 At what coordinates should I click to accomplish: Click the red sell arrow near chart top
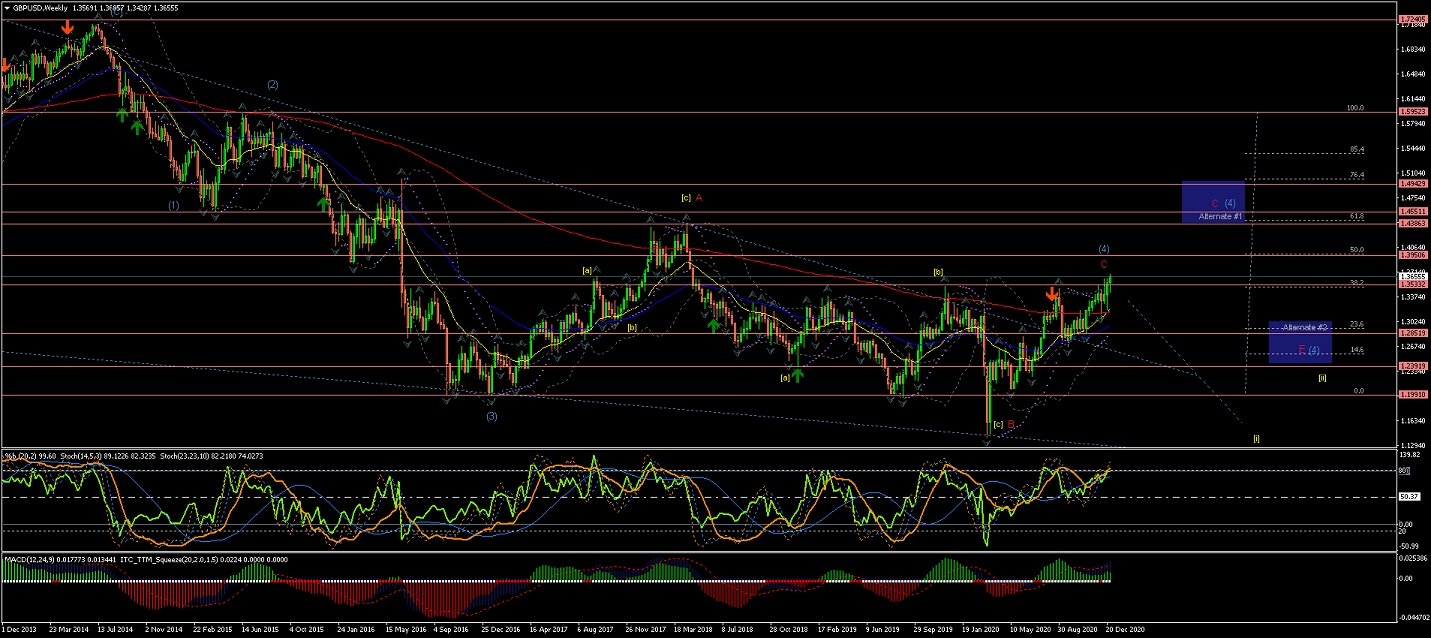tap(66, 27)
